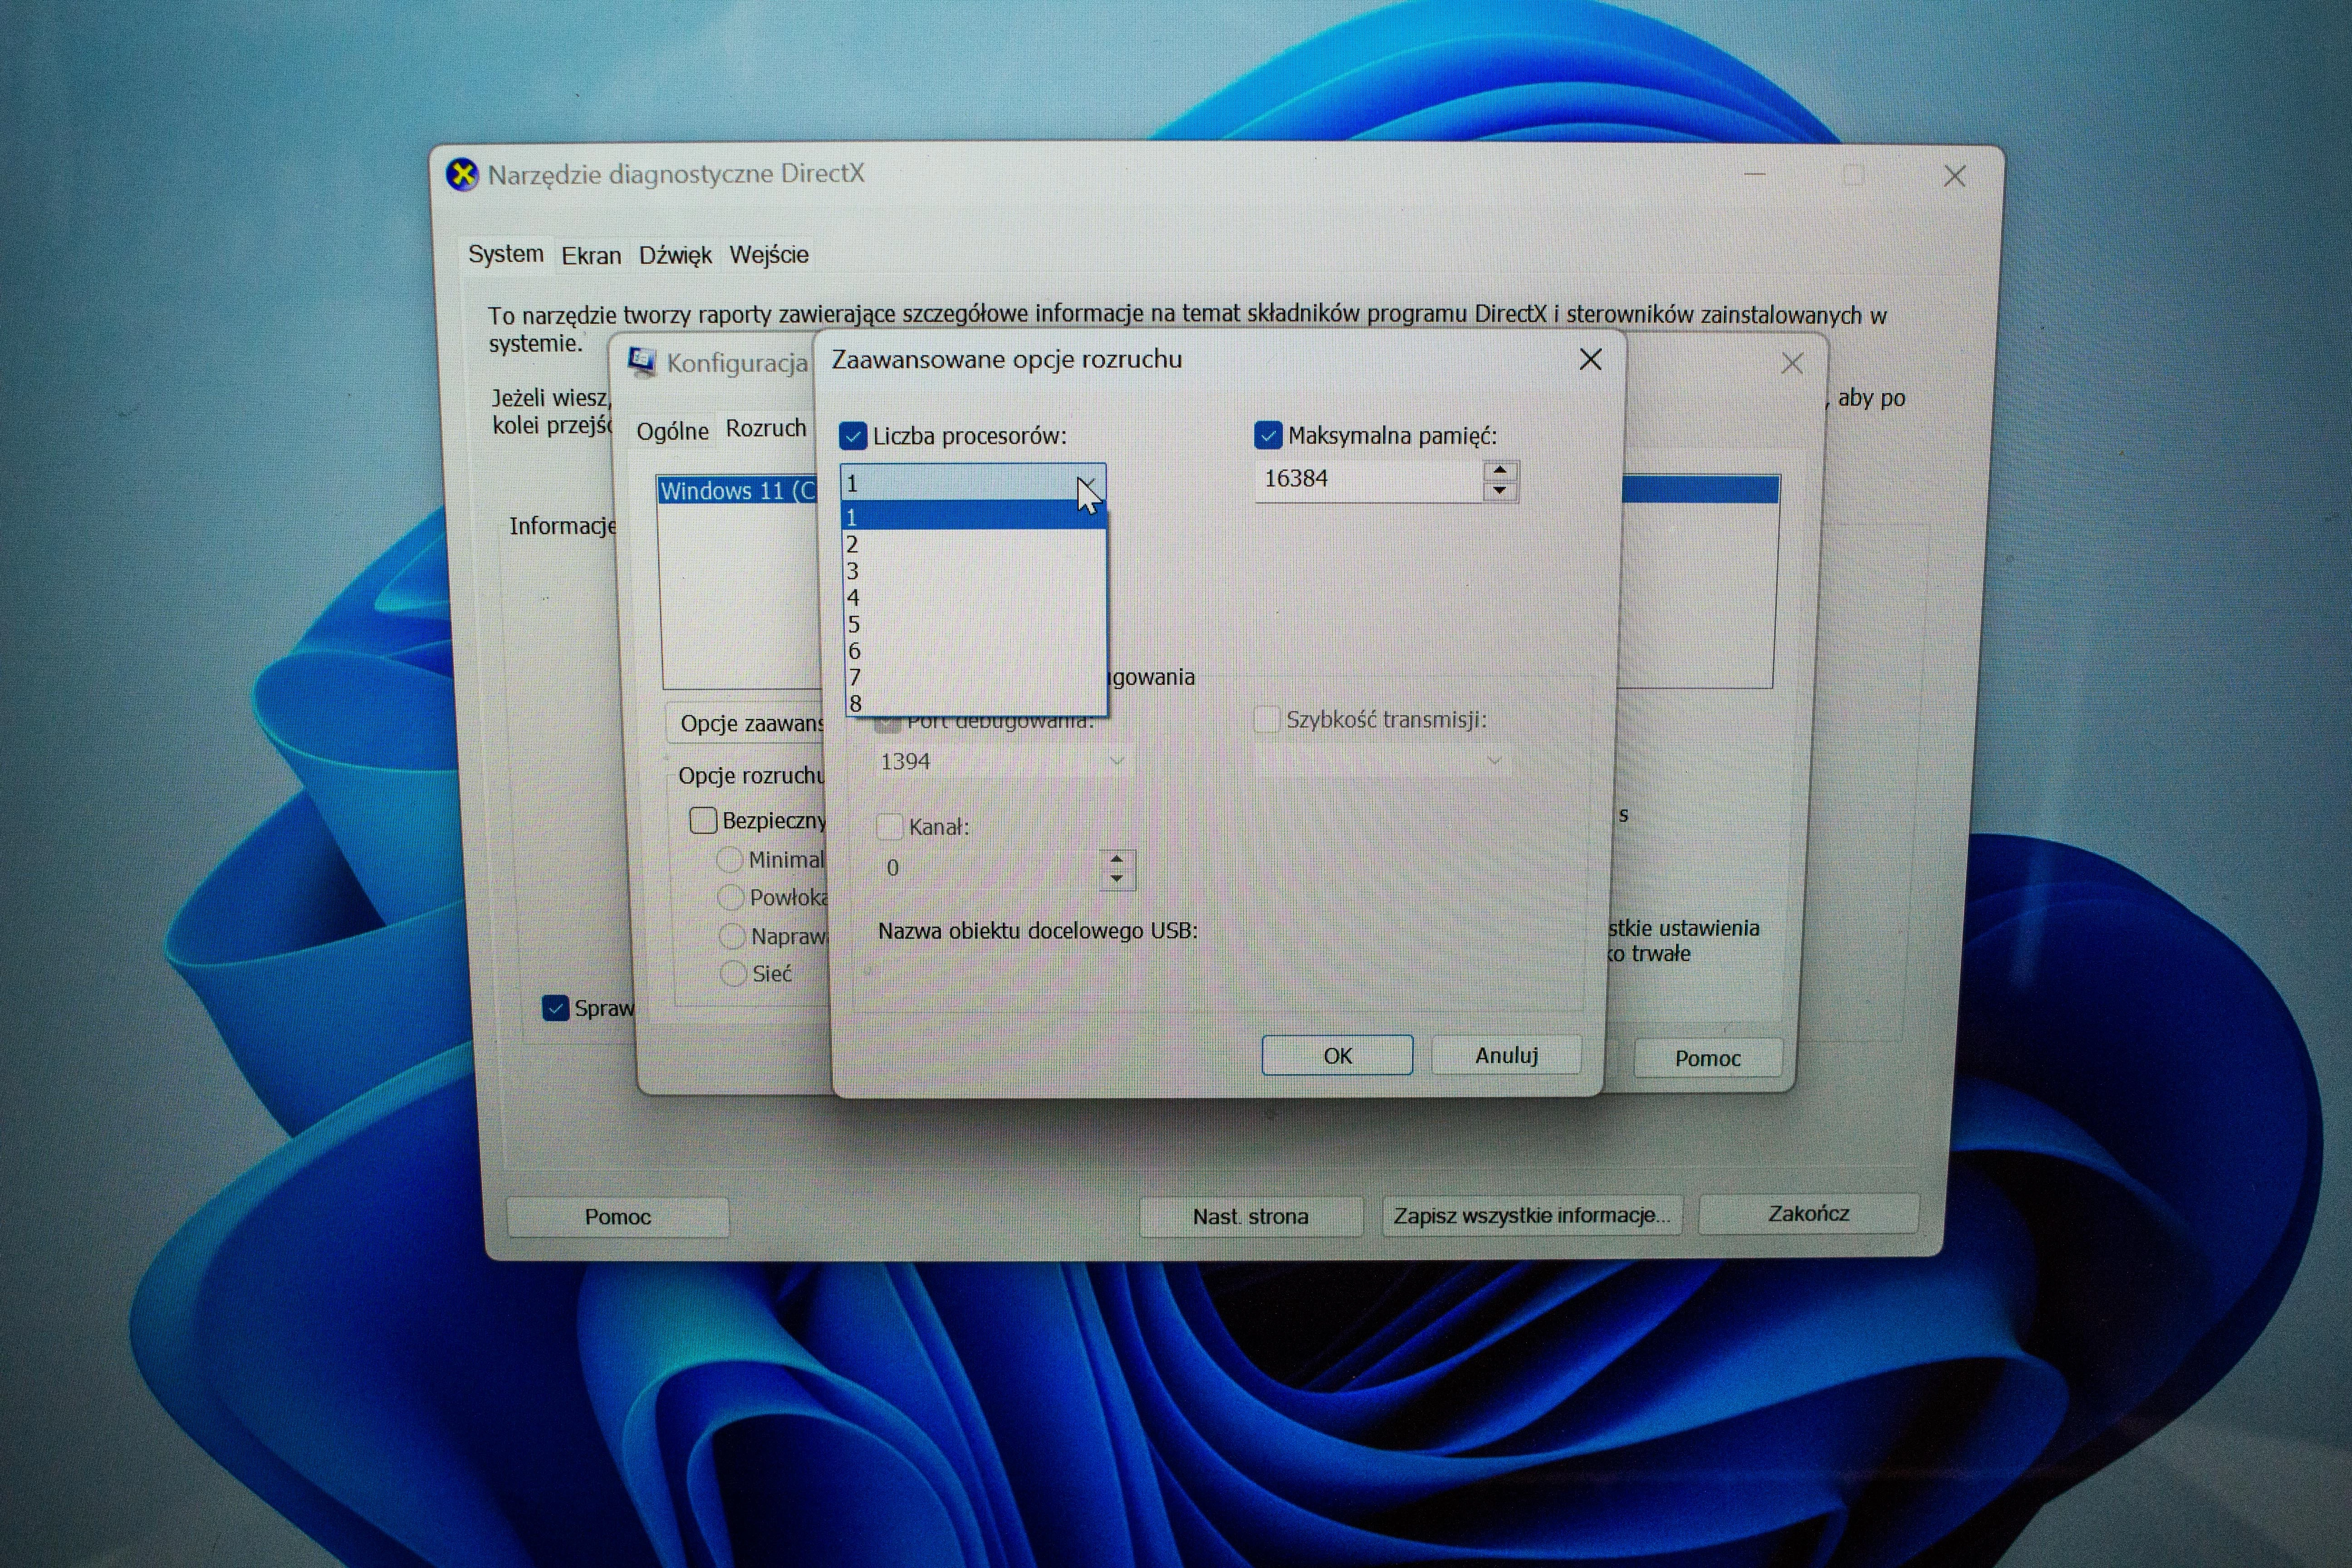Switch to the Ekran tab
Image resolution: width=2352 pixels, height=1568 pixels.
click(x=591, y=255)
